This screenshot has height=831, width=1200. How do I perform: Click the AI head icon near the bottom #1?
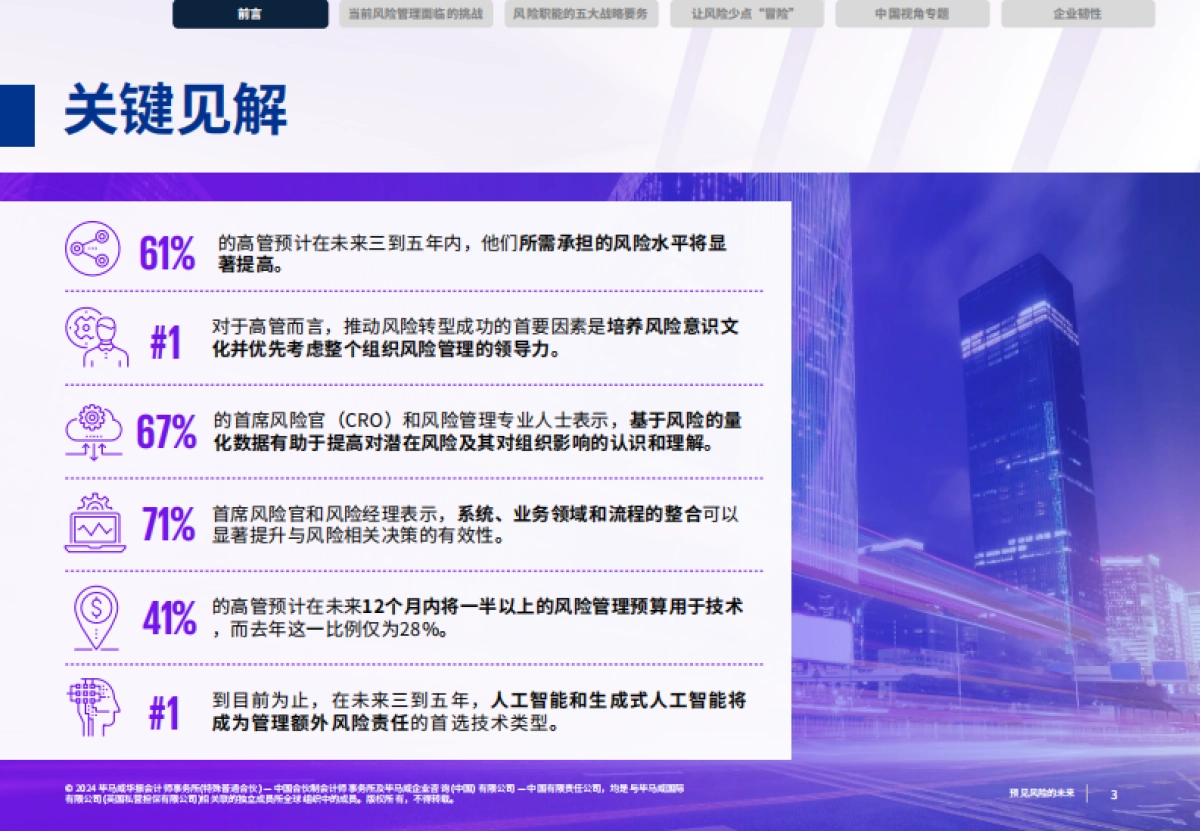pos(95,709)
